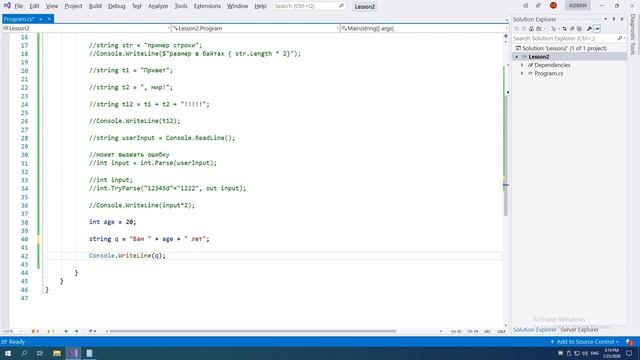Collapse the Lesson2 project node

point(517,57)
